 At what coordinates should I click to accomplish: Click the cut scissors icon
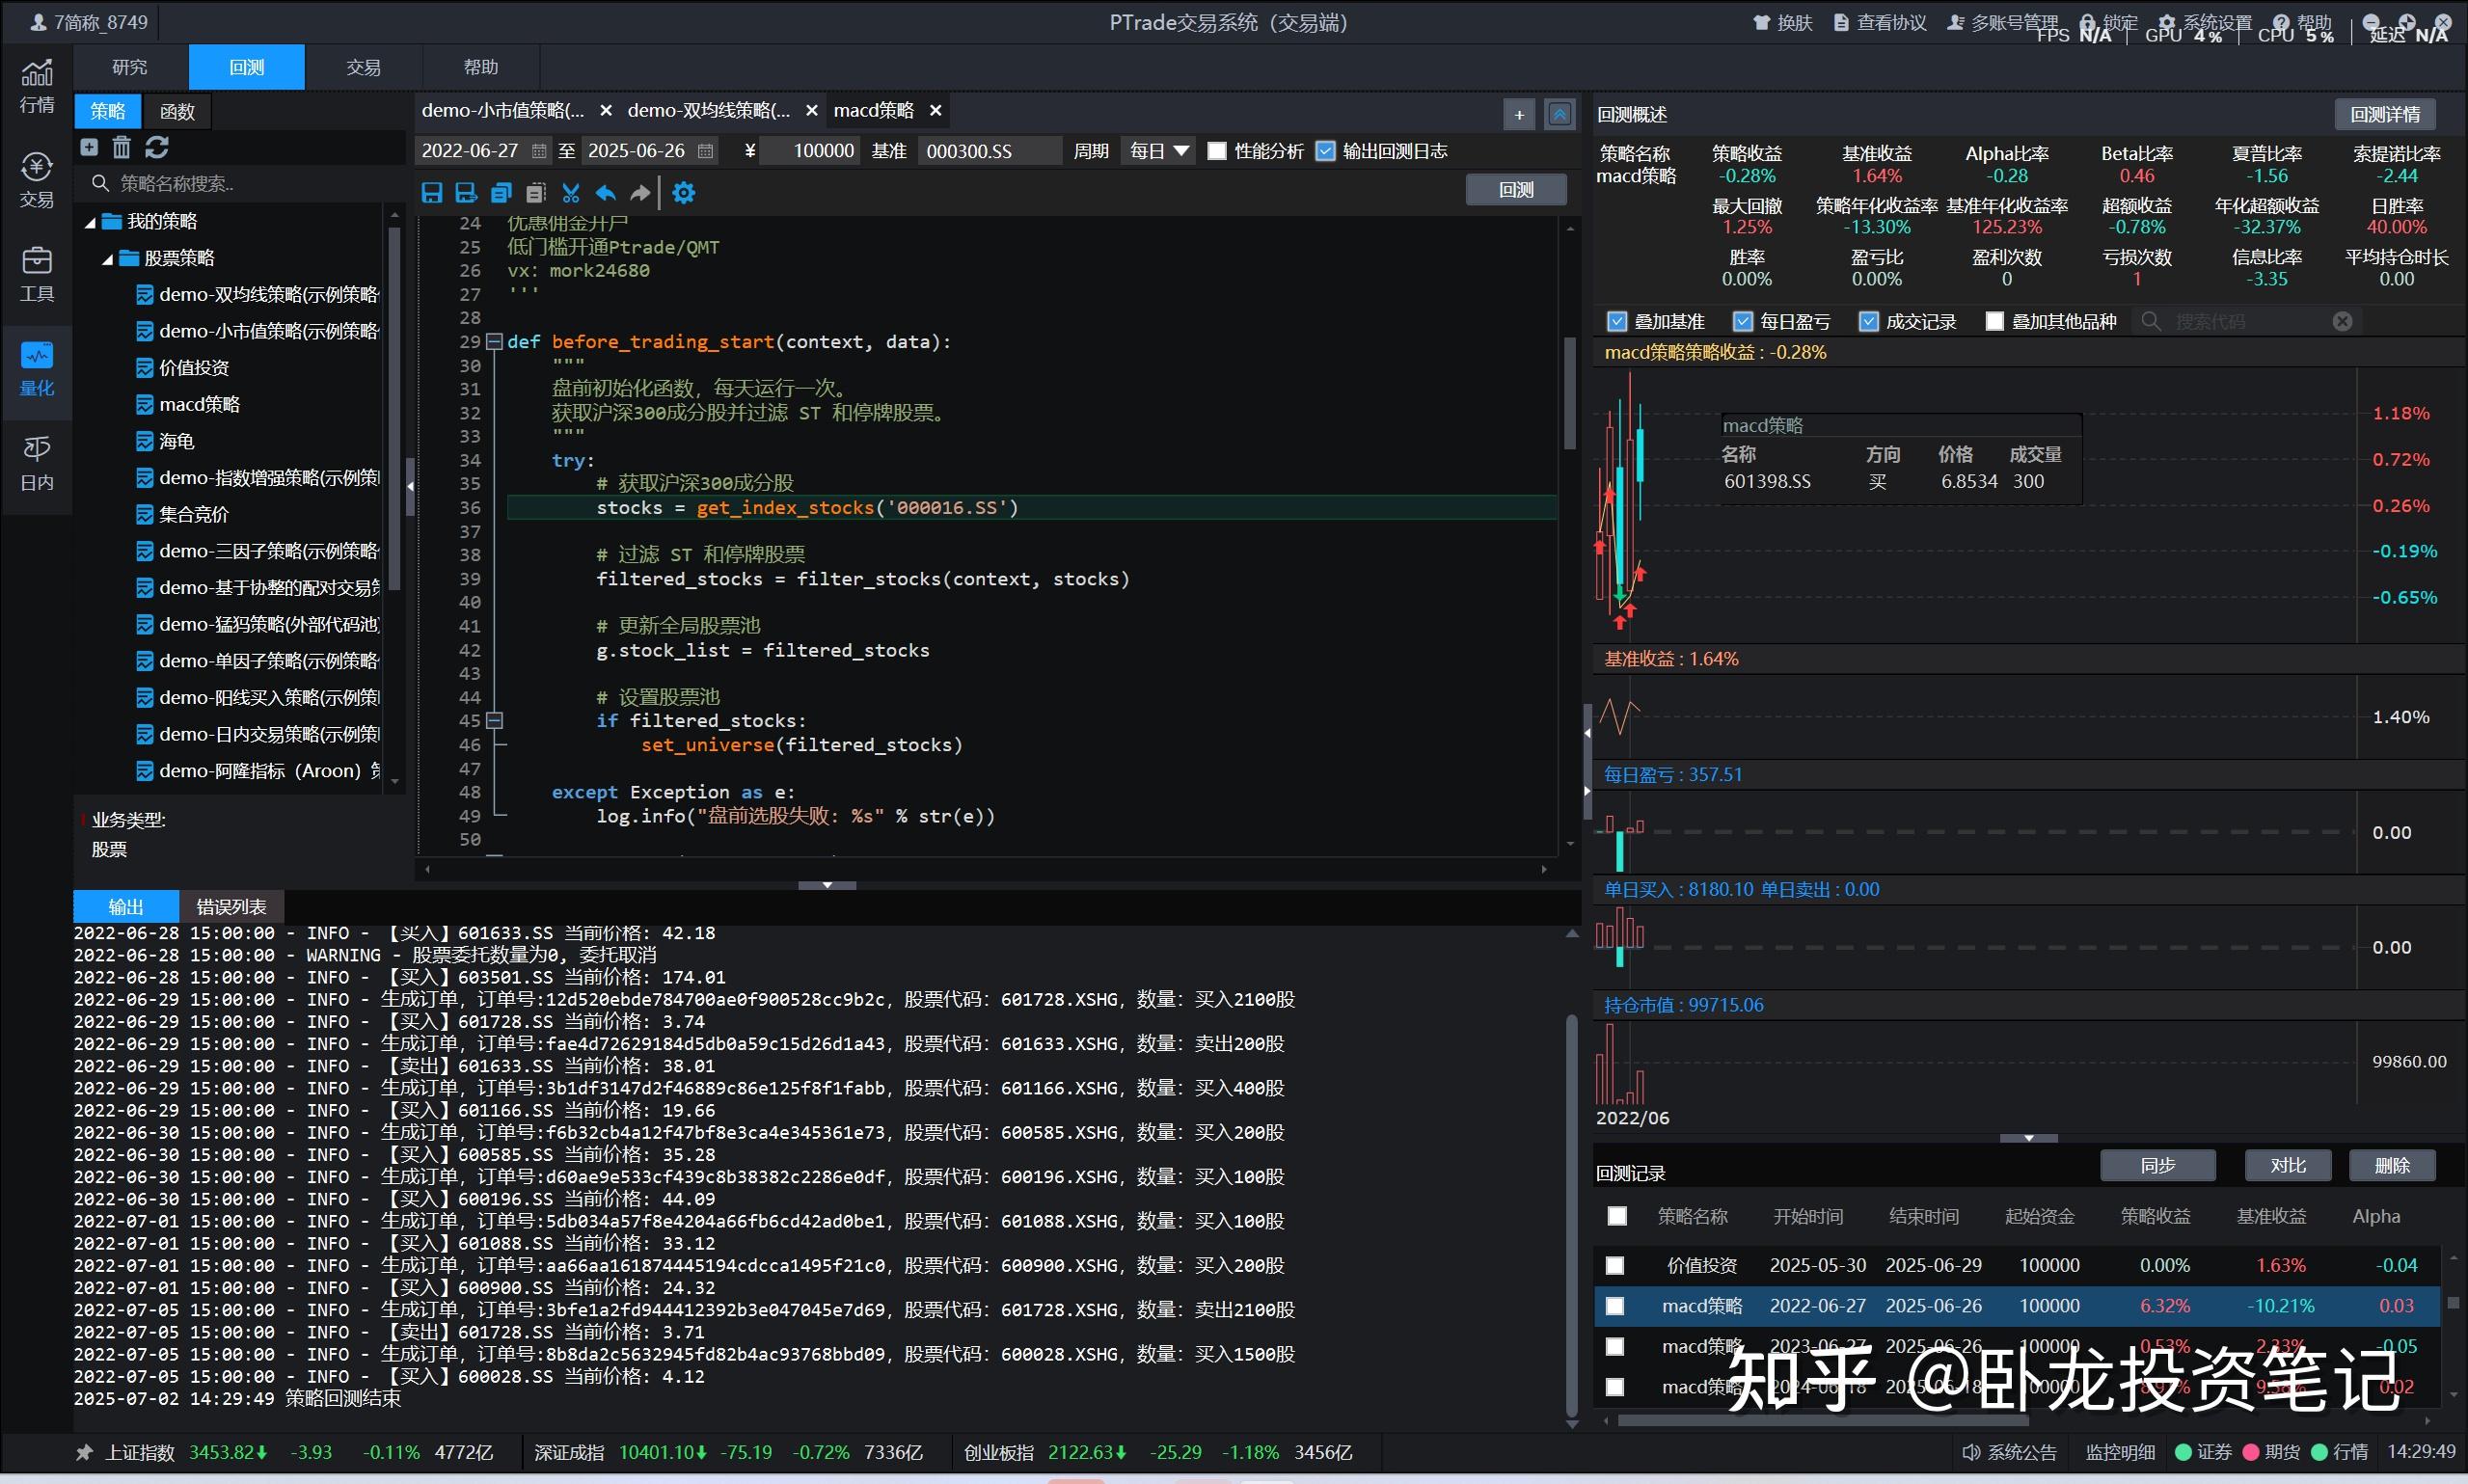tap(571, 193)
